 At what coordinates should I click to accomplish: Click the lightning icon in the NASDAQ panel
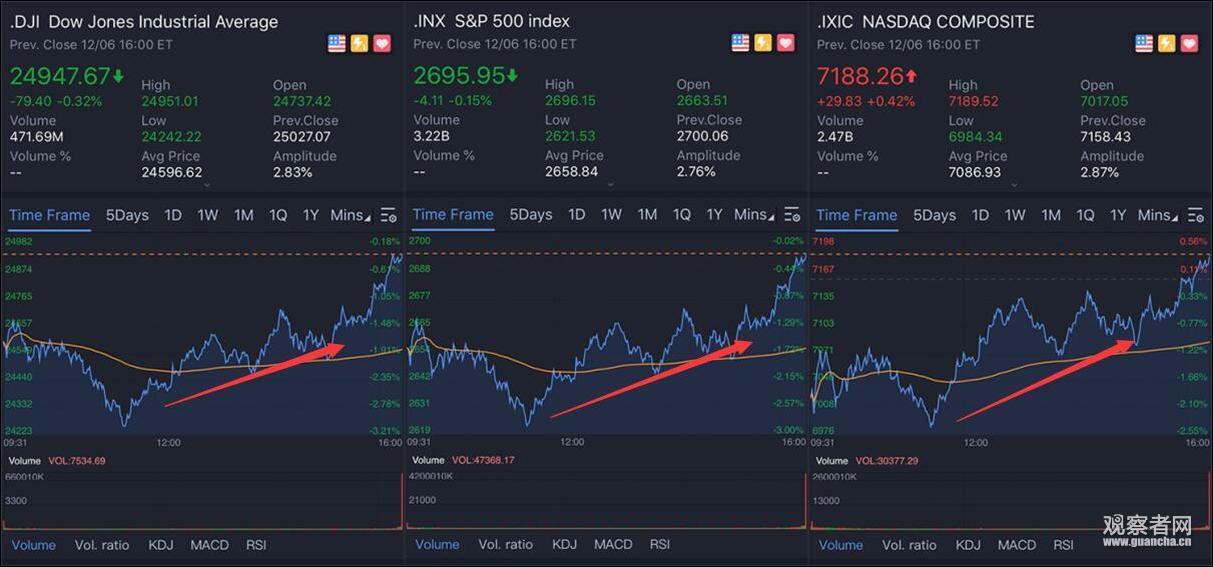[1167, 43]
